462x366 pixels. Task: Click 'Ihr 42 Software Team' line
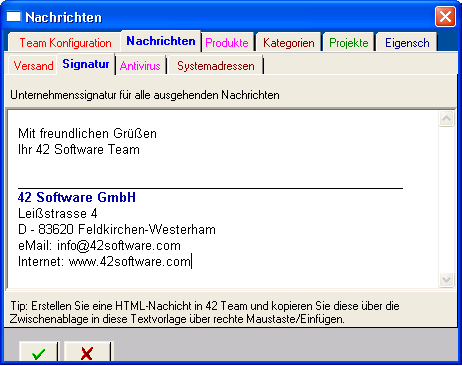coord(79,149)
